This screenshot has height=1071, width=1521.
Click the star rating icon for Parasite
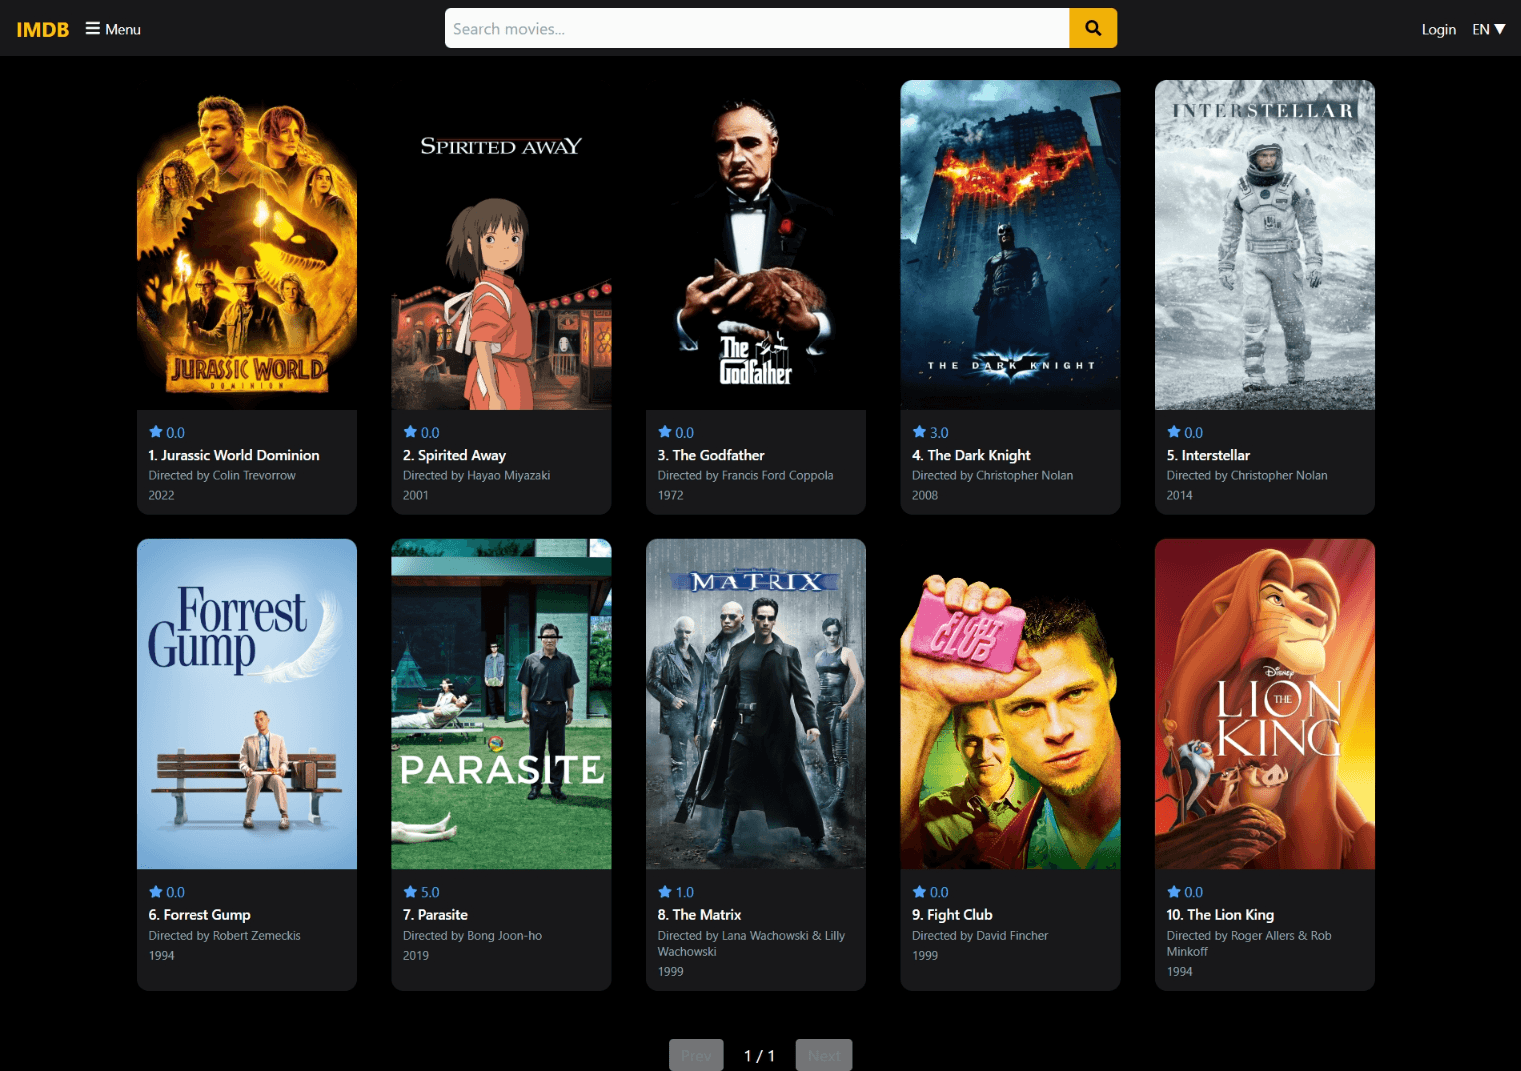click(x=410, y=892)
